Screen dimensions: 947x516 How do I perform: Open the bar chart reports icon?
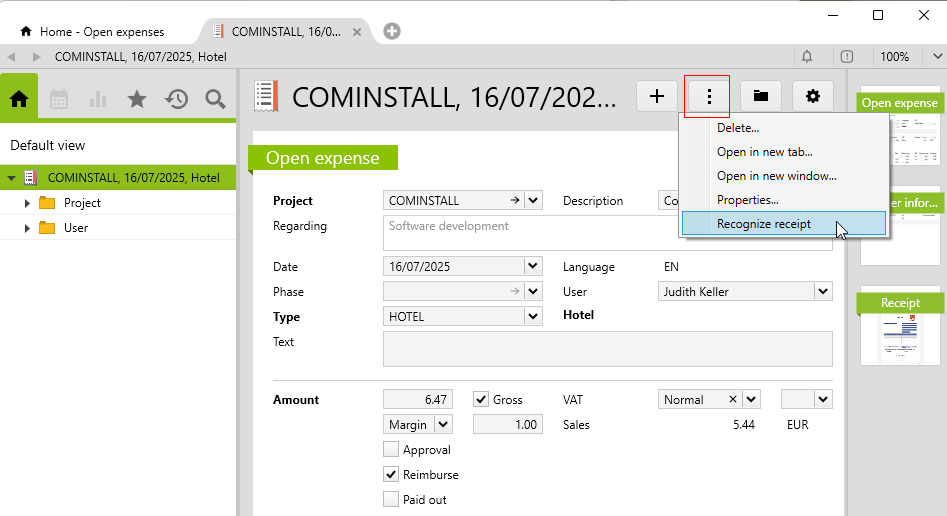coord(98,98)
